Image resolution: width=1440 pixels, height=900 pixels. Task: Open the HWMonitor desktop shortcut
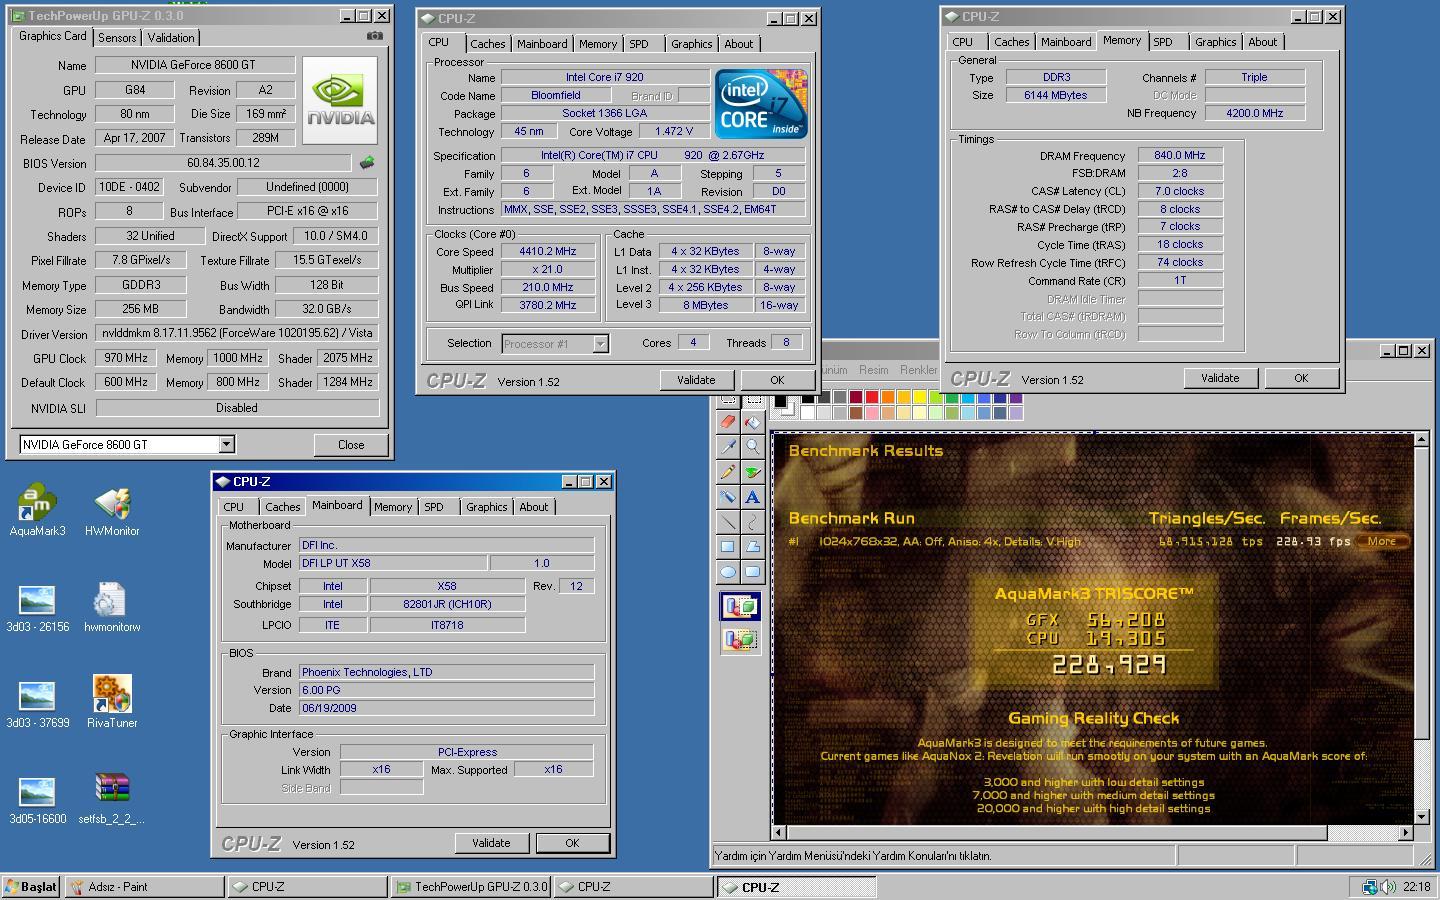[112, 511]
